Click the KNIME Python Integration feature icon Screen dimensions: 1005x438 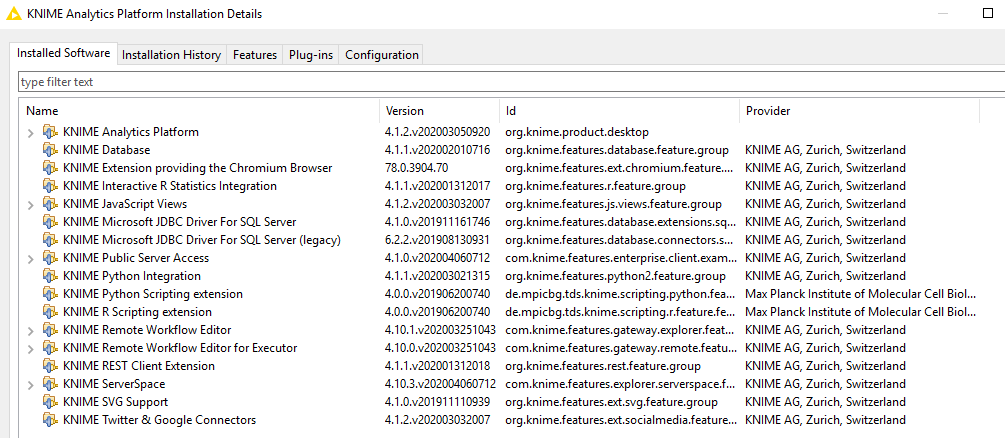tap(50, 276)
